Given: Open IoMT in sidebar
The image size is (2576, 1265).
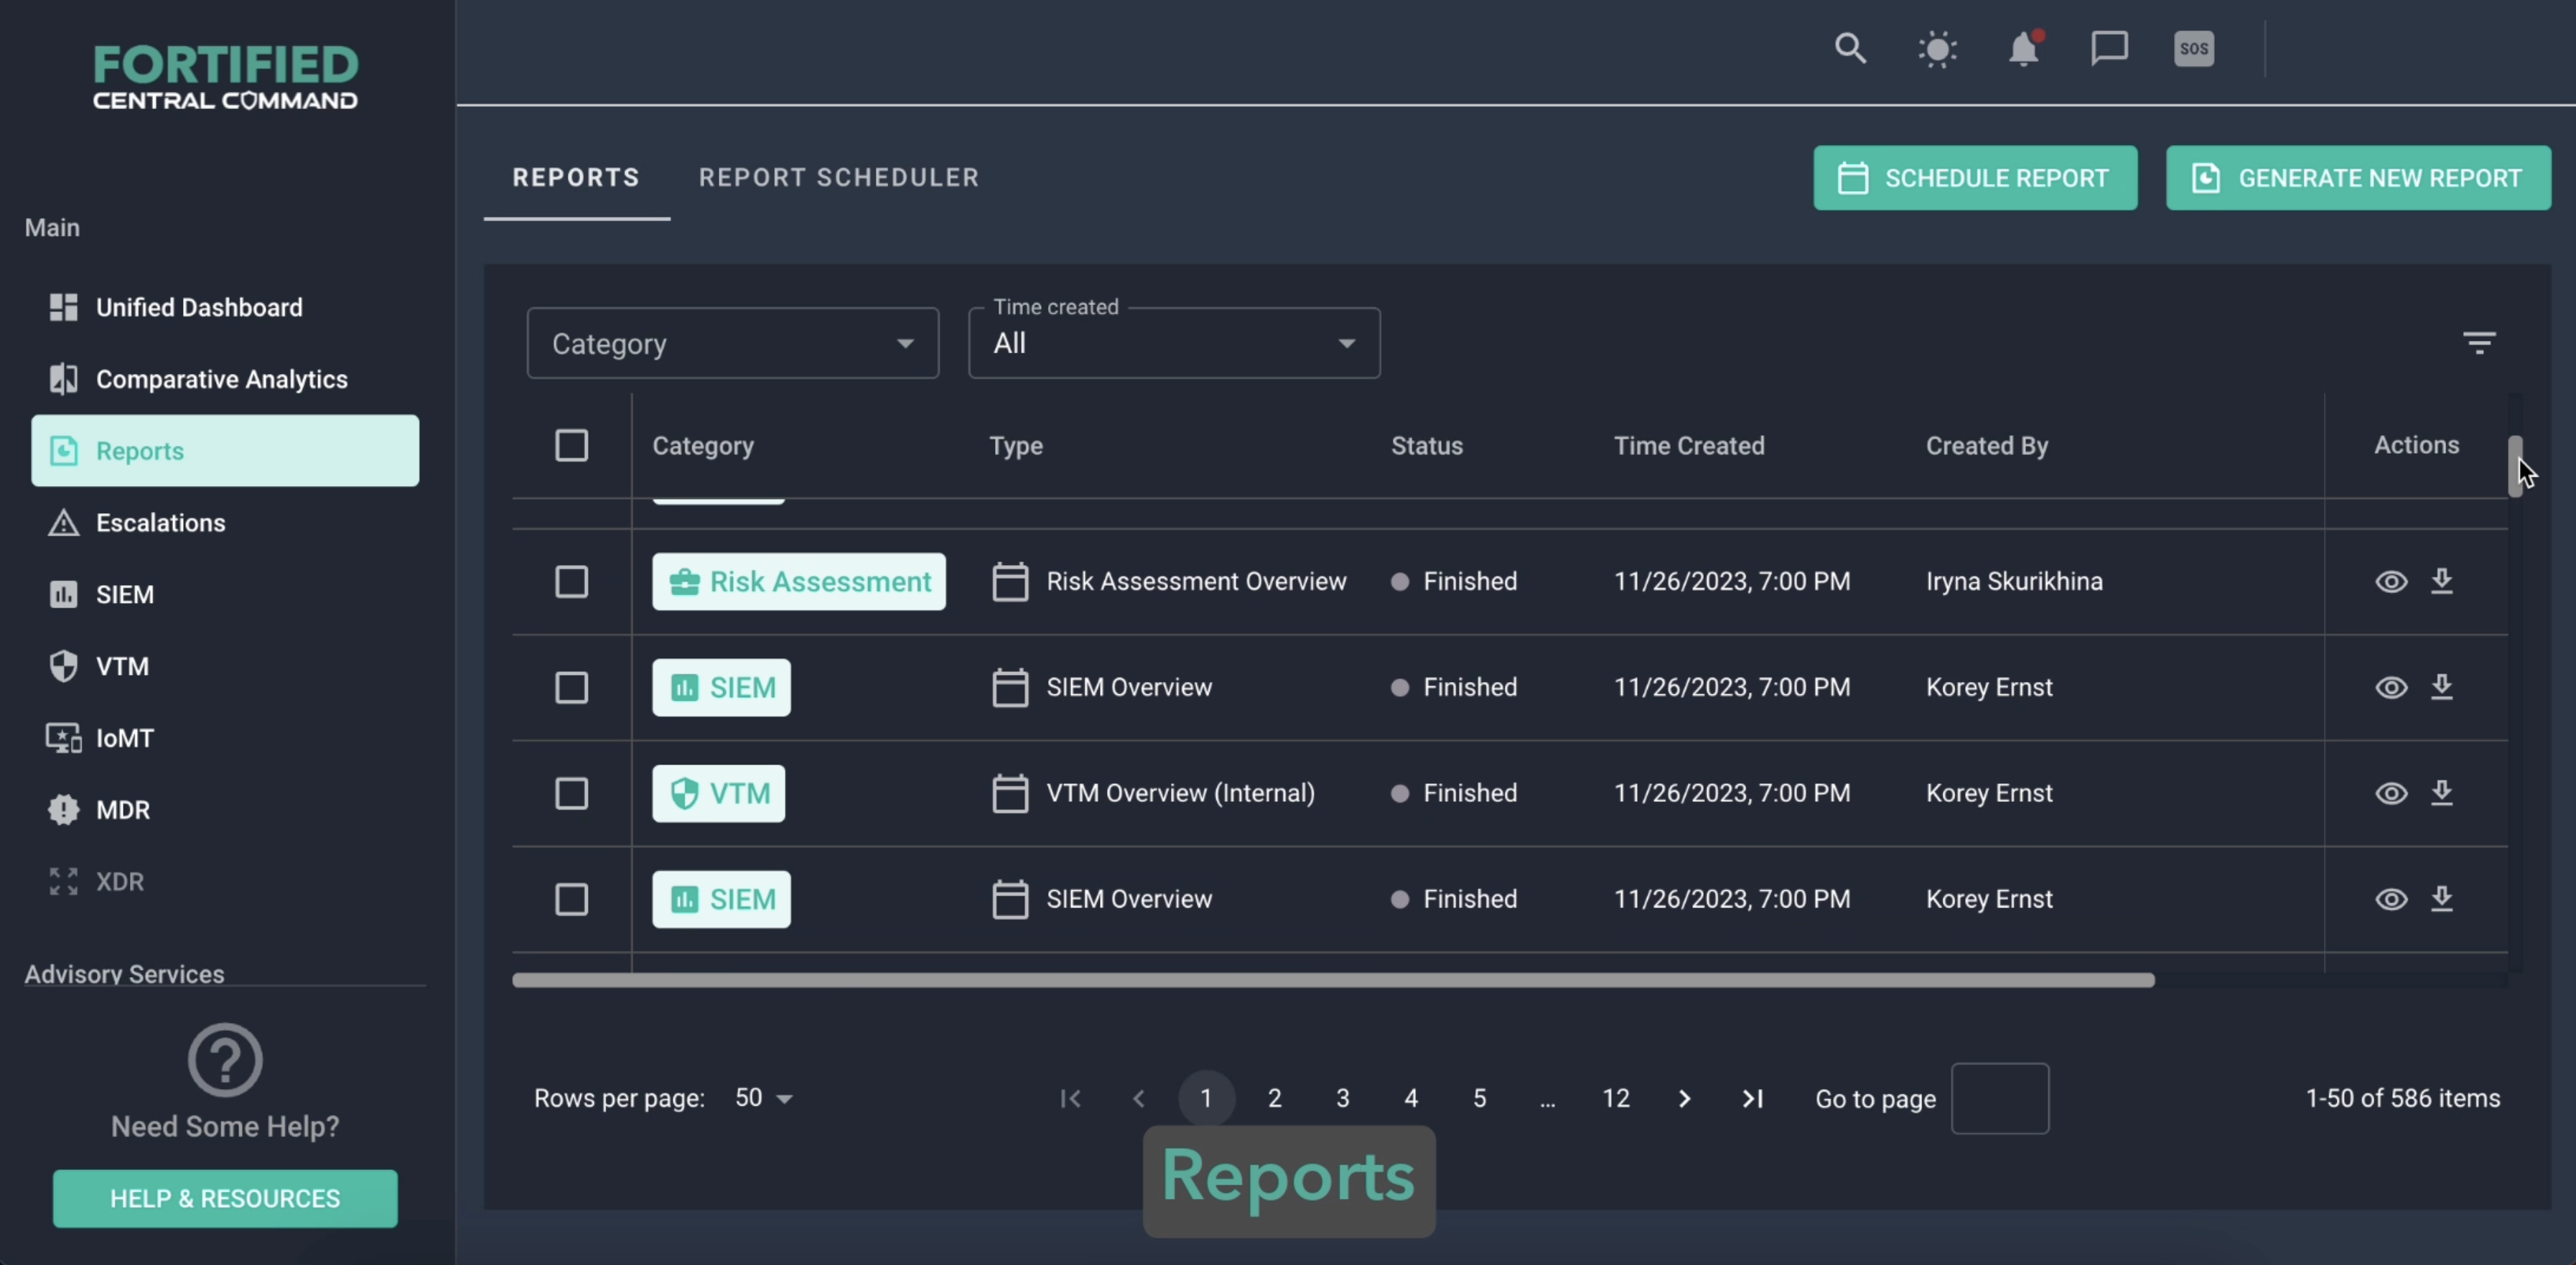Looking at the screenshot, I should (225, 738).
